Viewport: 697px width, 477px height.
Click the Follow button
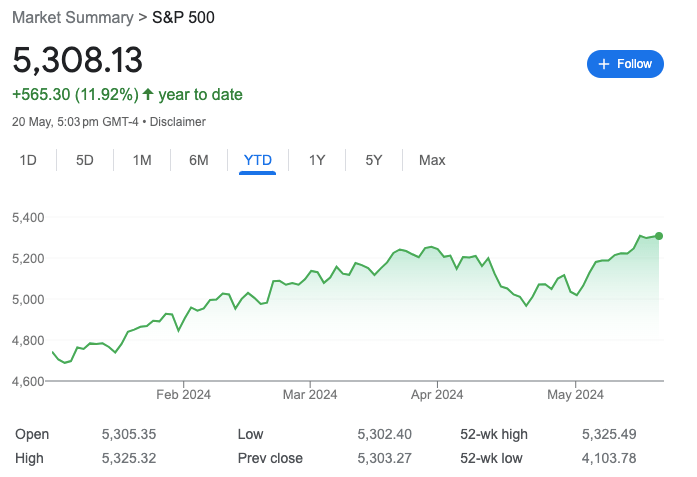625,64
